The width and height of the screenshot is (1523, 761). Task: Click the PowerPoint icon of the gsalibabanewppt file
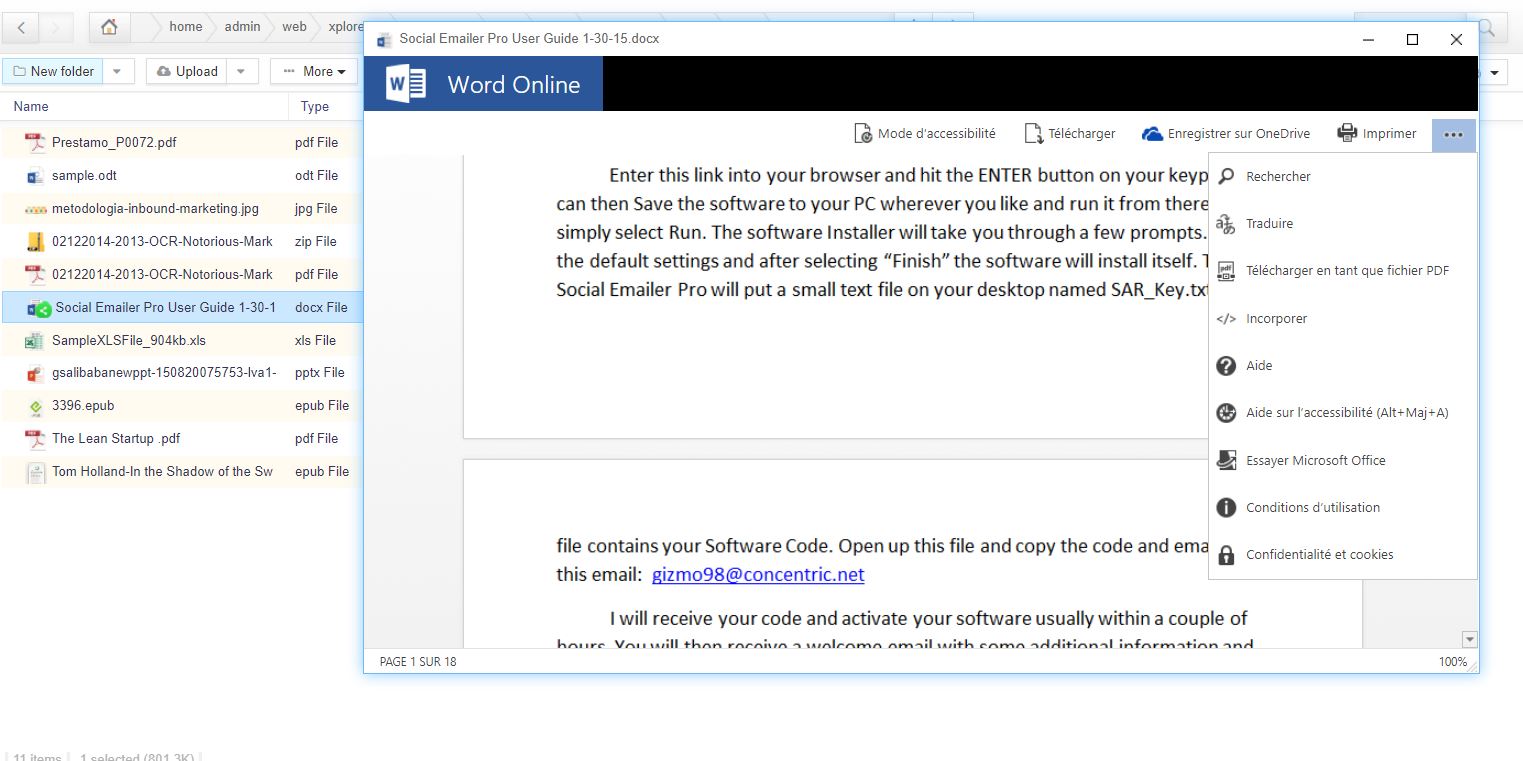pos(35,373)
